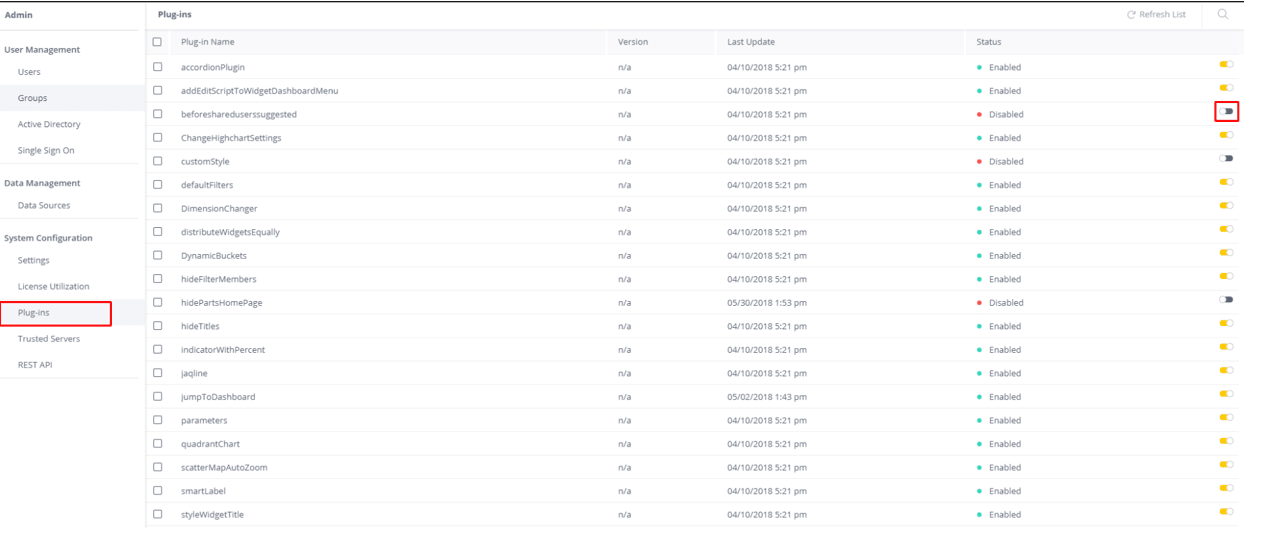1265x547 pixels.
Task: Toggle the jaqline switch
Action: [1226, 370]
